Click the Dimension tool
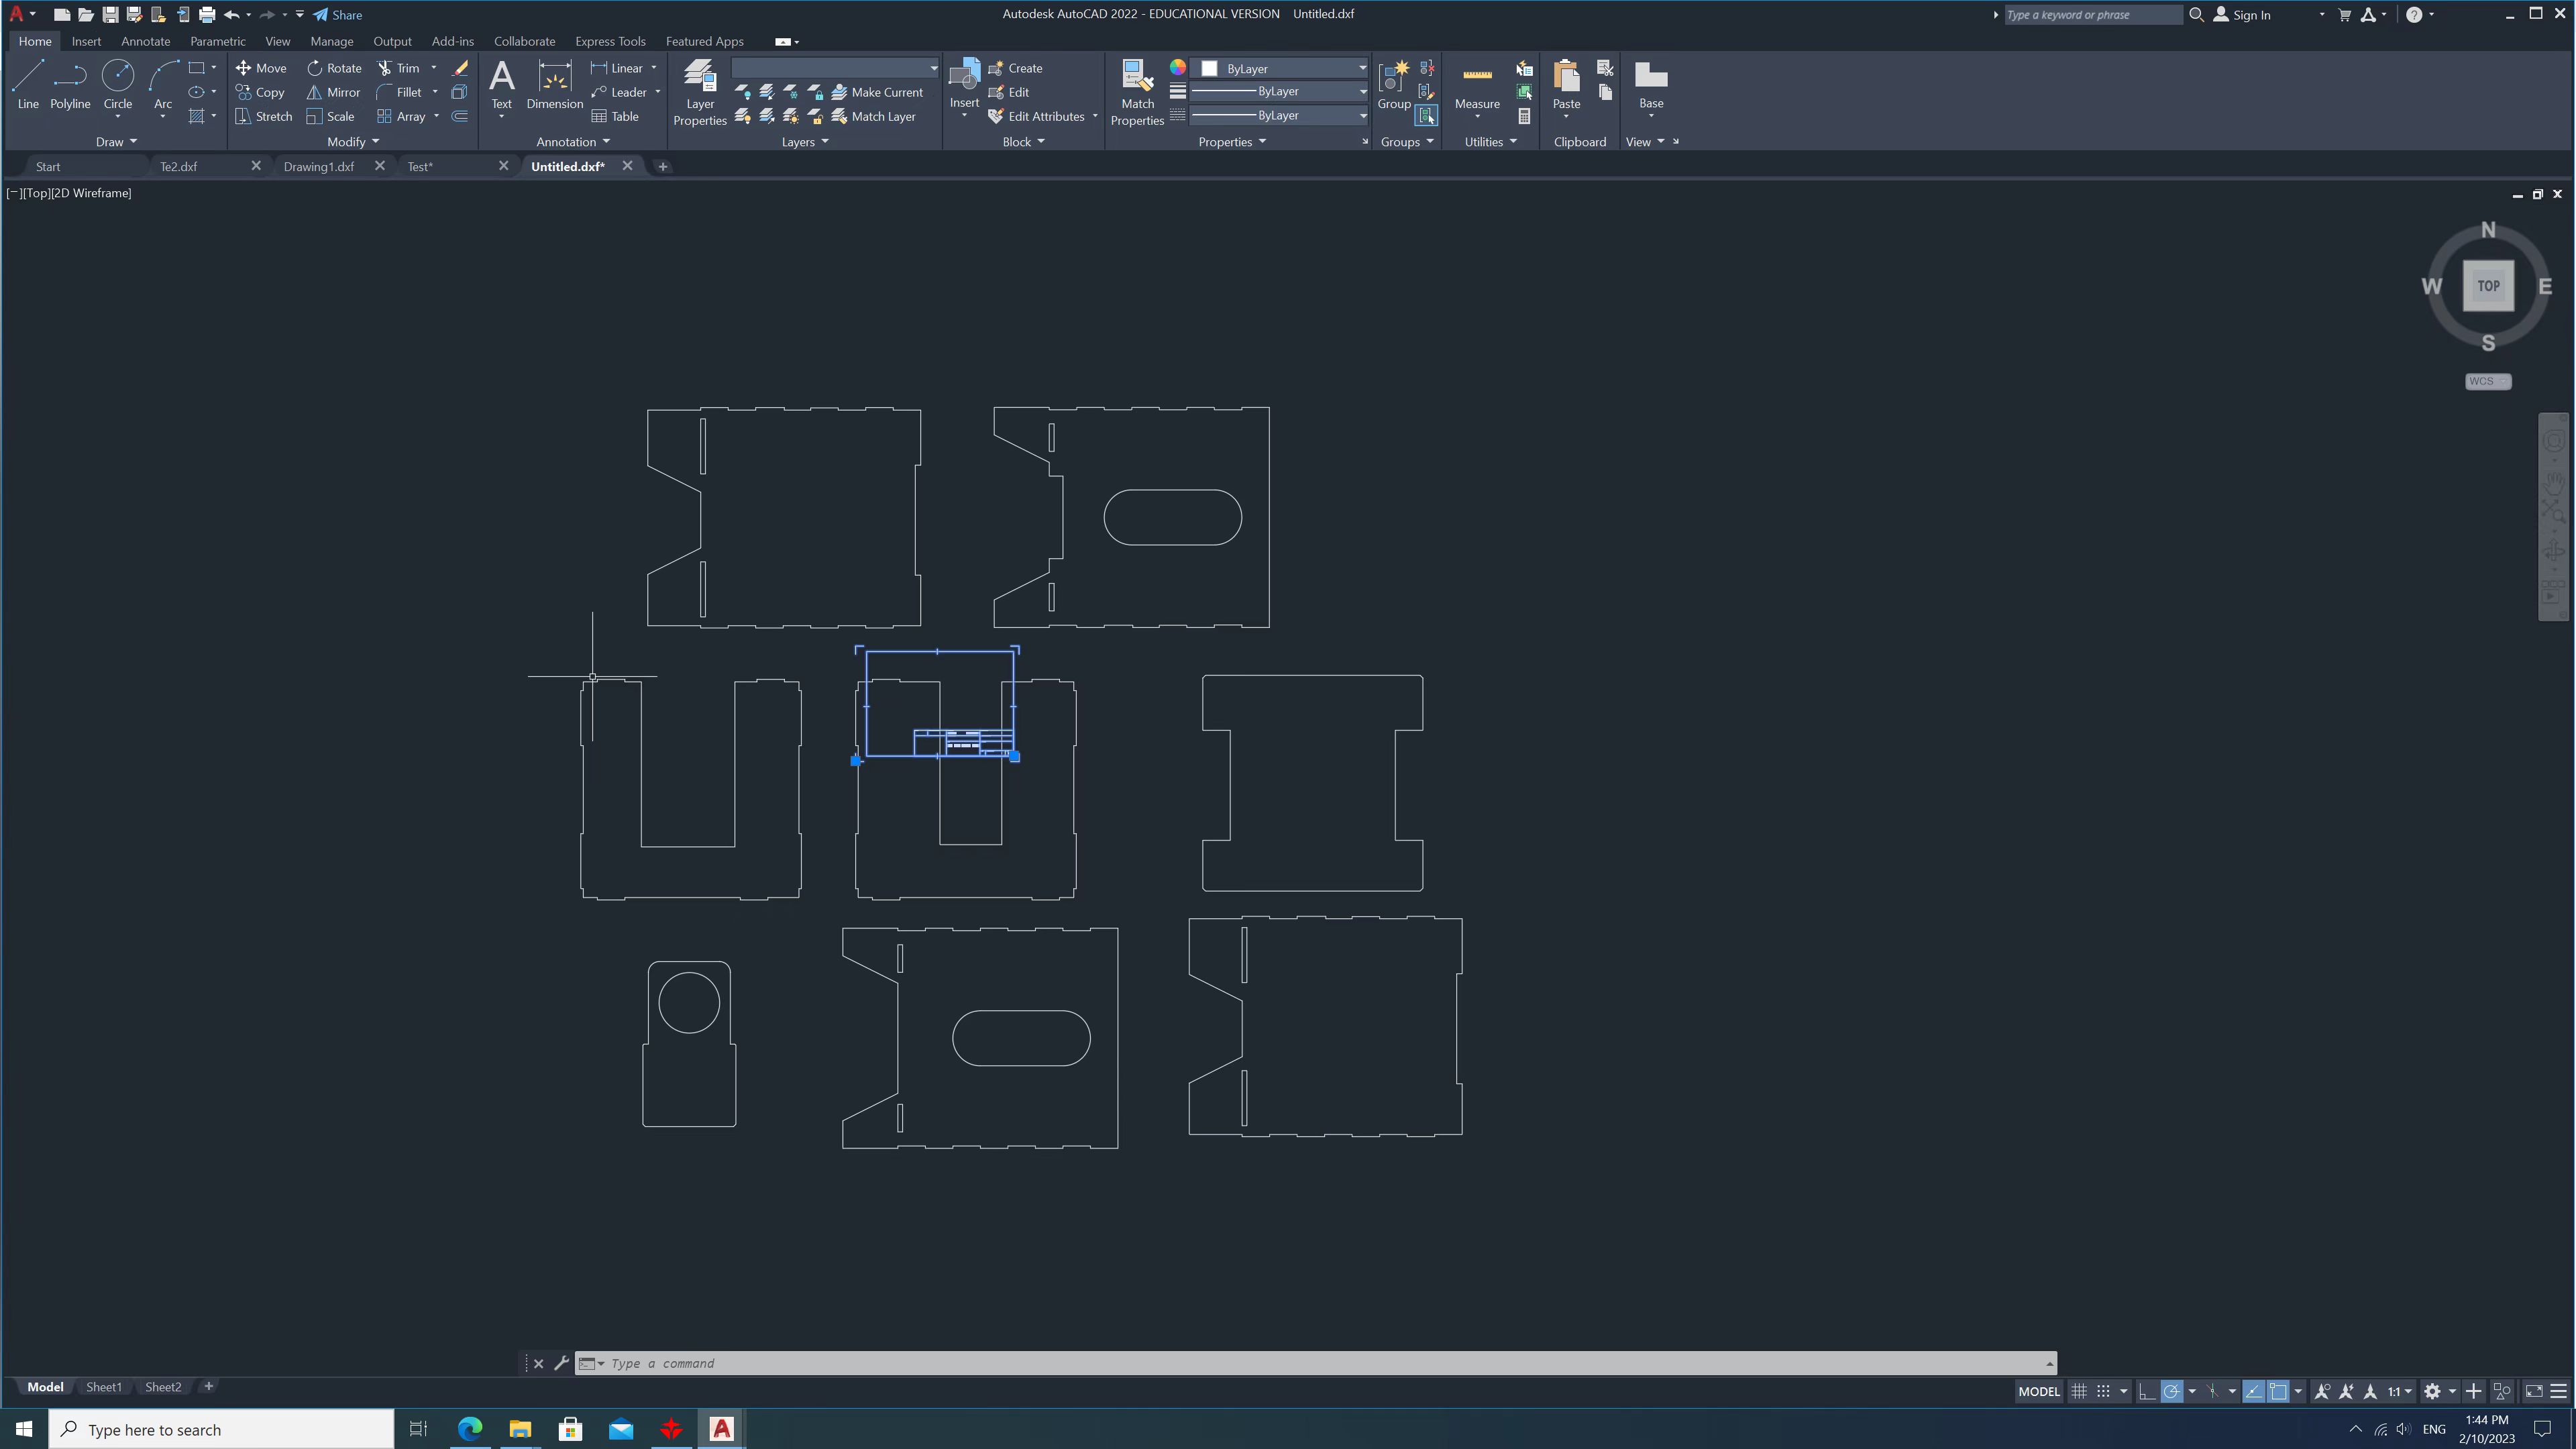2576x1449 pixels. (554, 84)
